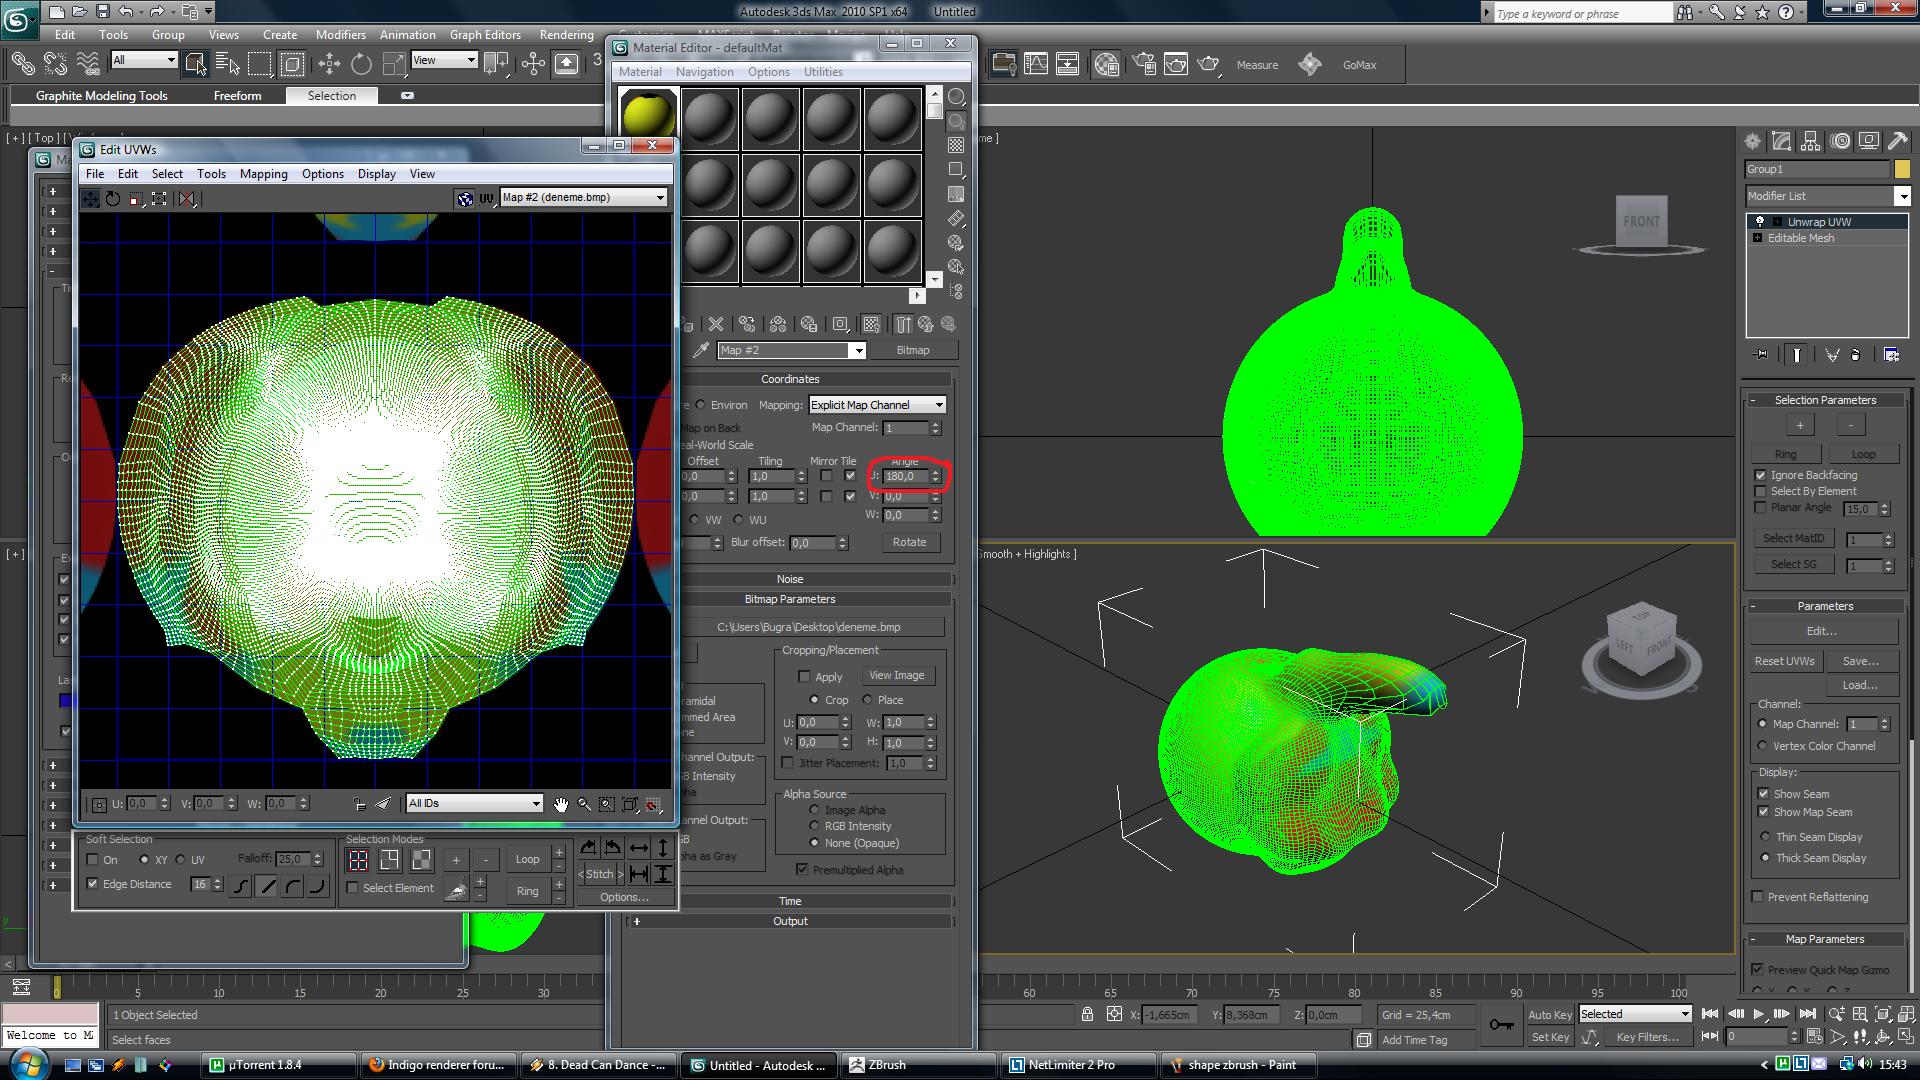Image resolution: width=1920 pixels, height=1080 pixels.
Task: Expand Editable Mesh in modifier stack
Action: click(1757, 238)
